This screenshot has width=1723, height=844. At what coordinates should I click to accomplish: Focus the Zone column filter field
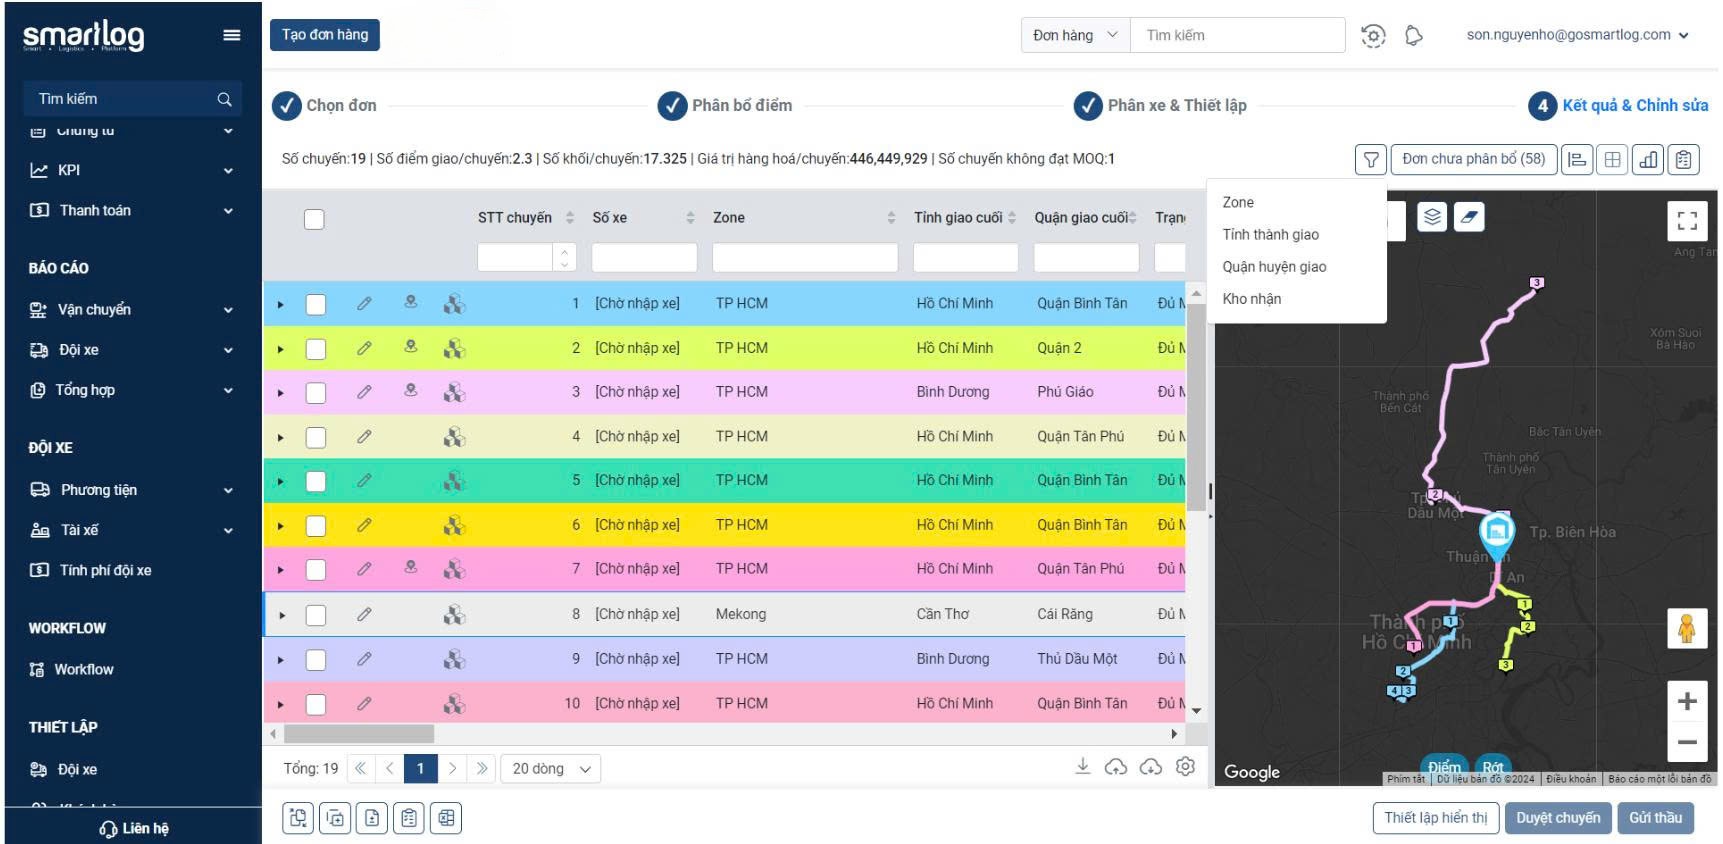[805, 258]
